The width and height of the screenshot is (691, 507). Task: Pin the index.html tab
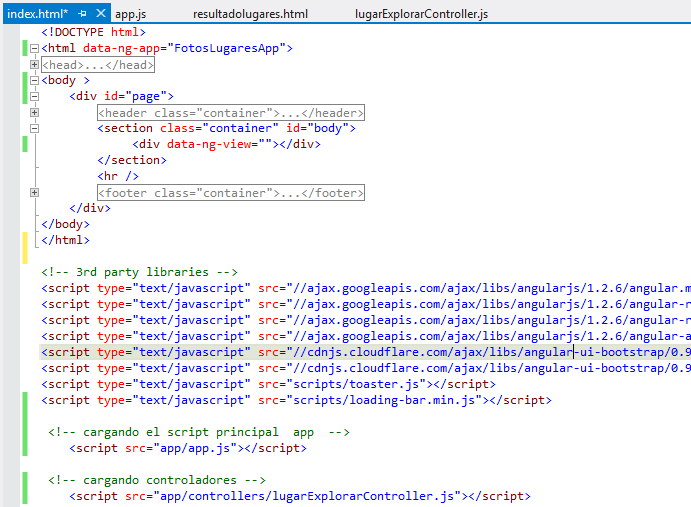coord(82,14)
